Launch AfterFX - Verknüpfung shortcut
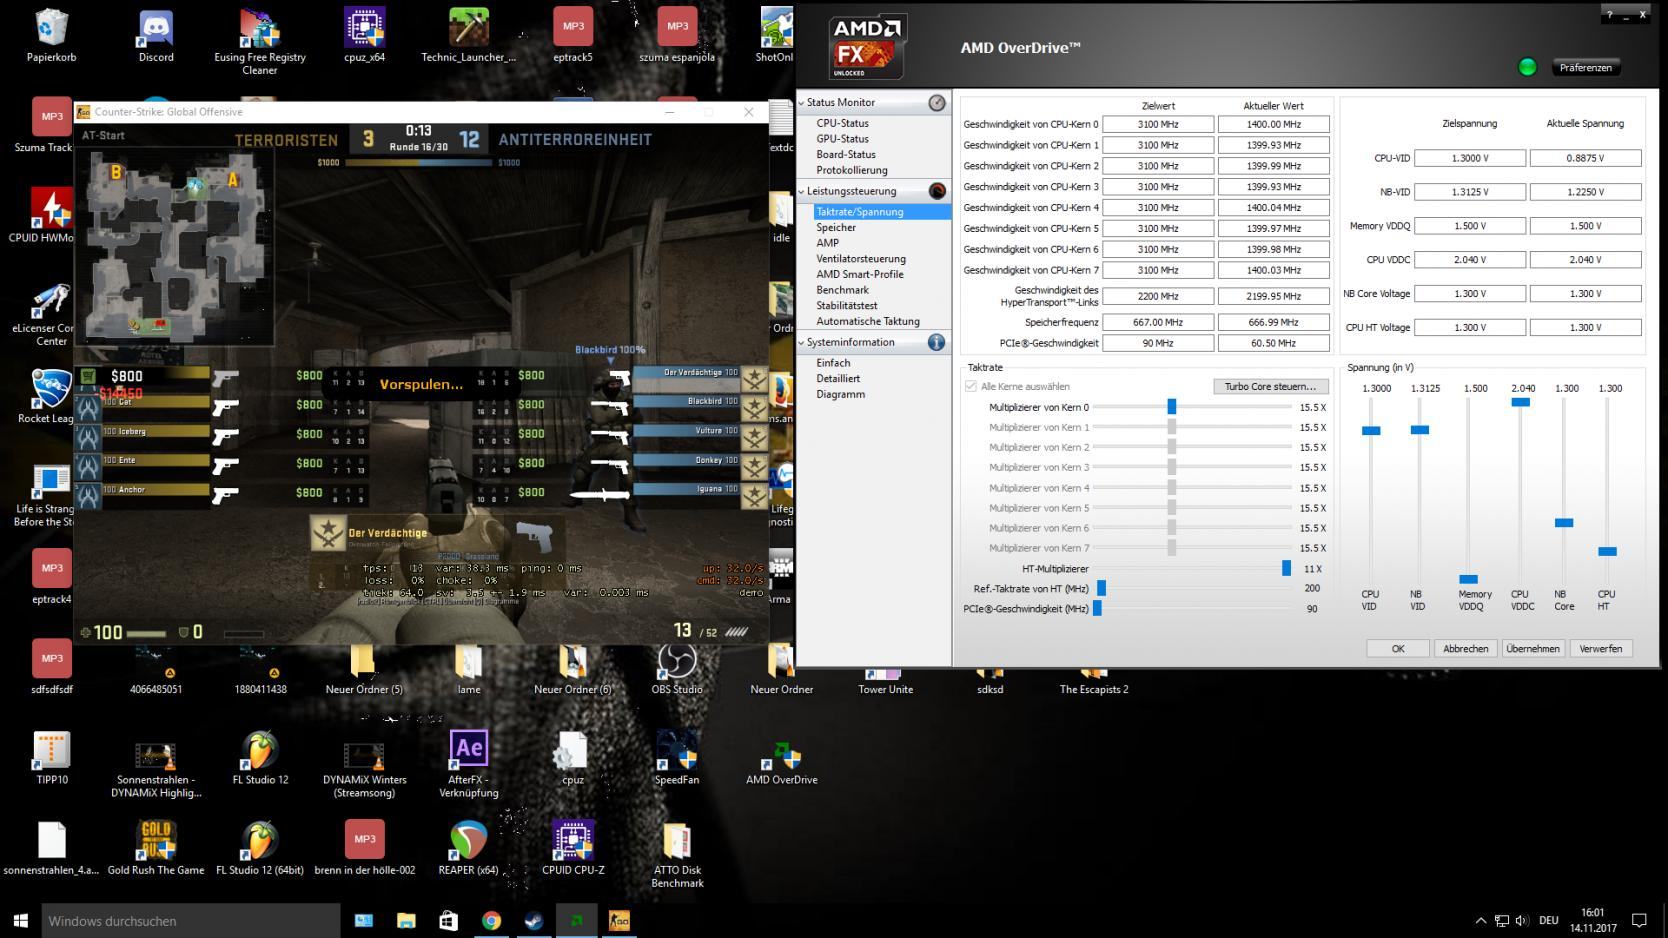Image resolution: width=1668 pixels, height=938 pixels. (468, 765)
